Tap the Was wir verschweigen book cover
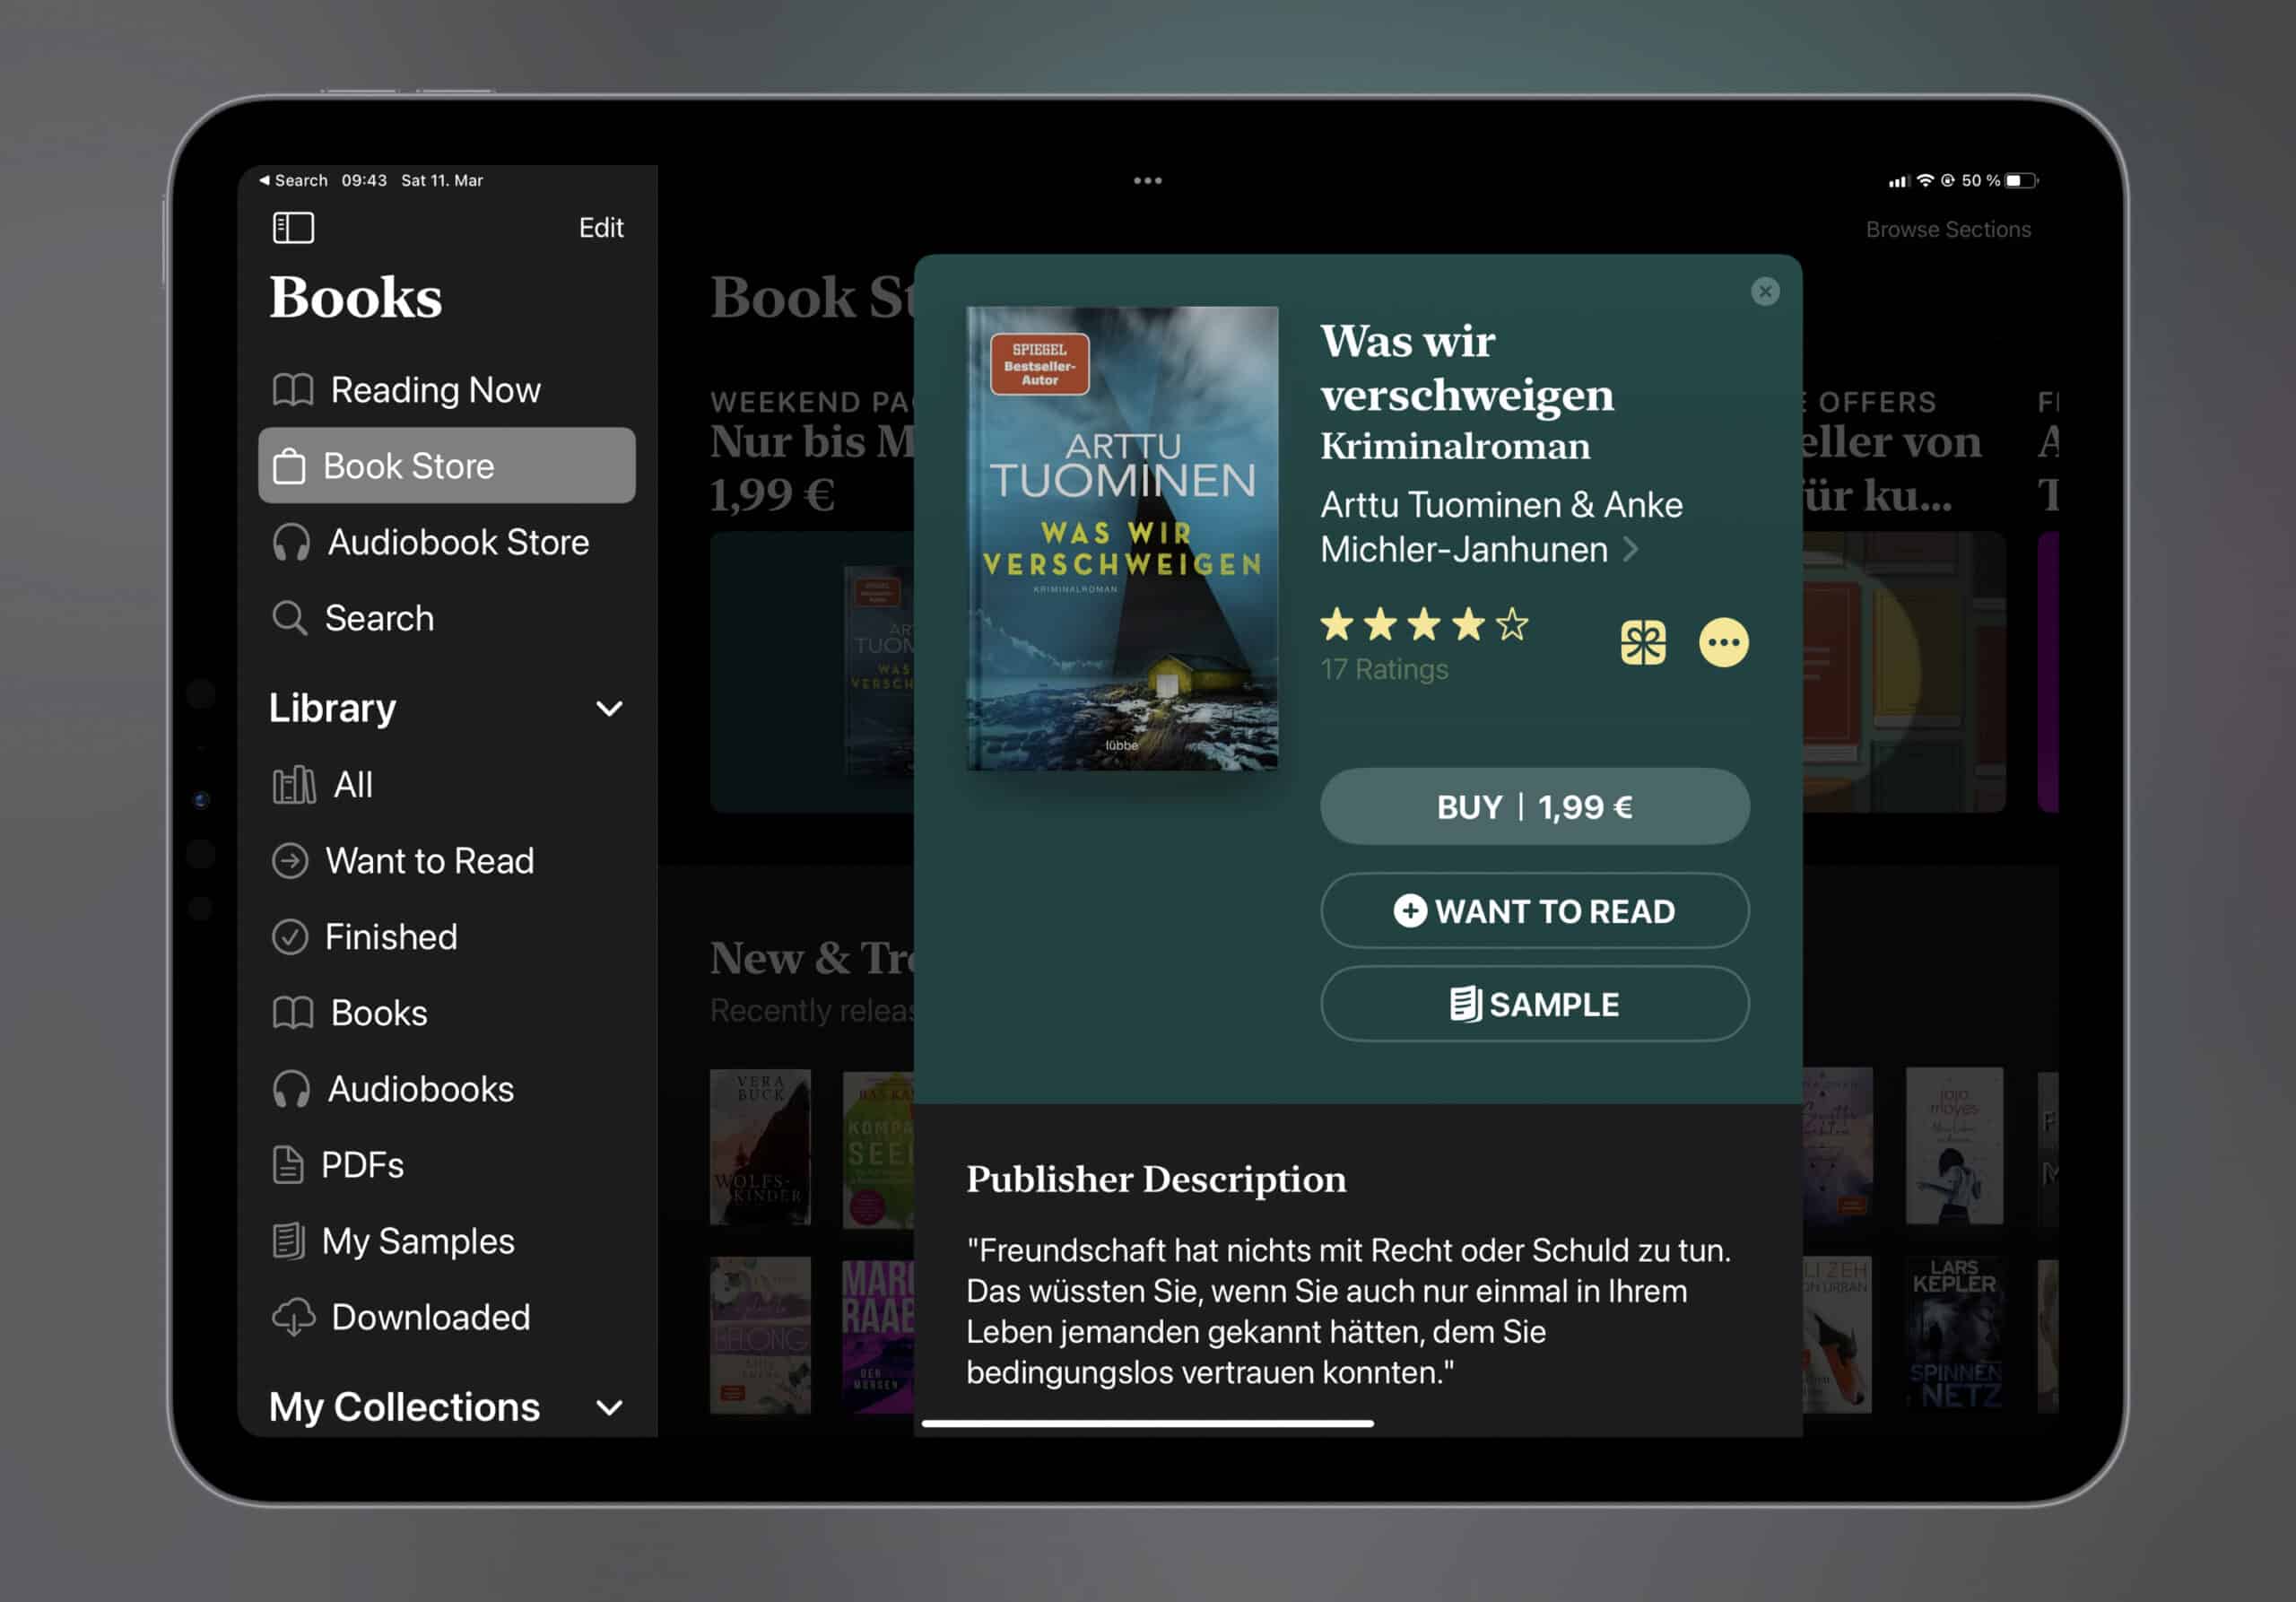 pyautogui.click(x=1122, y=538)
